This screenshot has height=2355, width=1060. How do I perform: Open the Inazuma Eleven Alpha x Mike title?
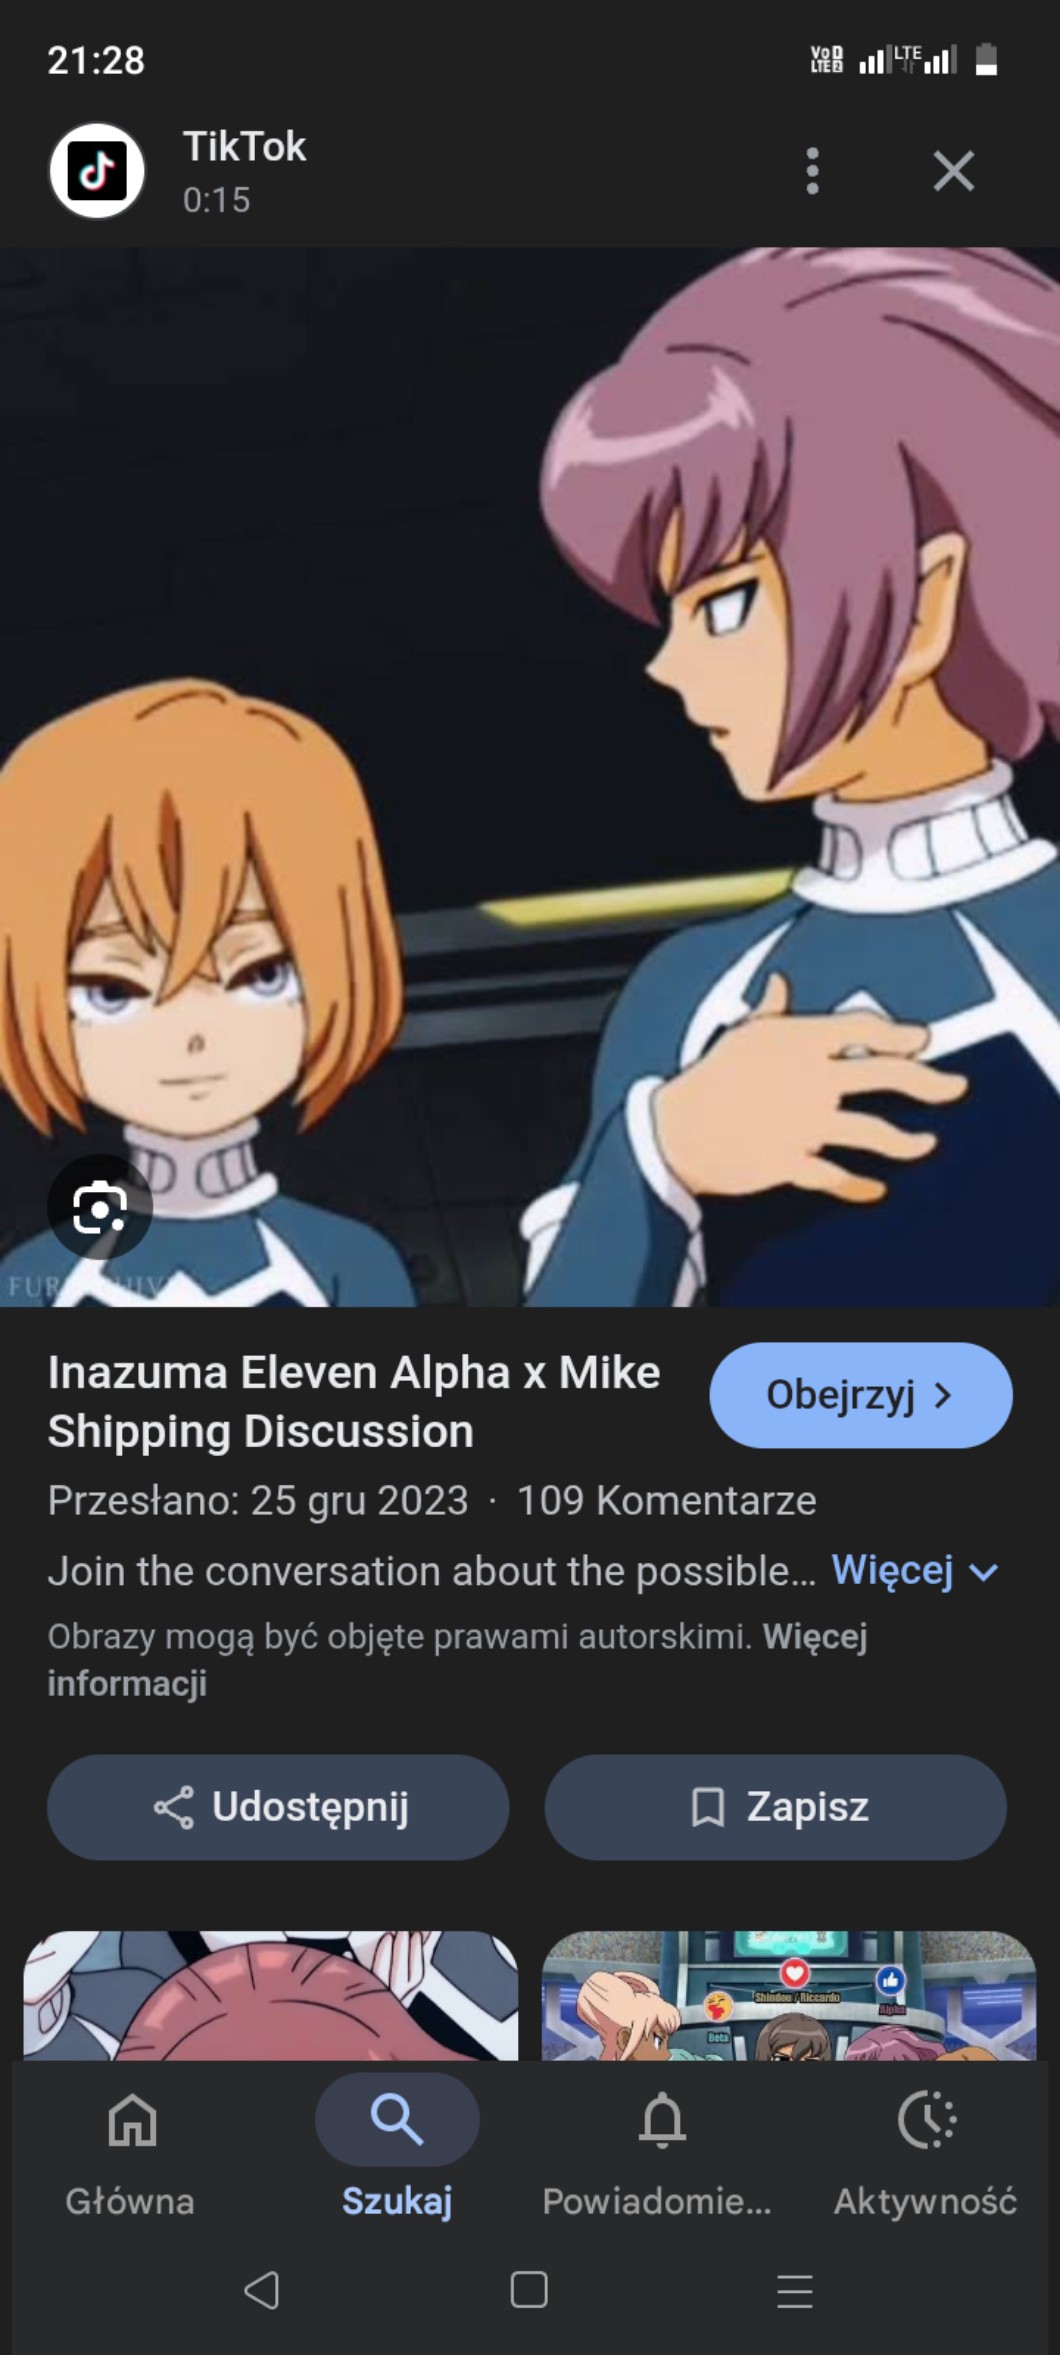tap(354, 1402)
